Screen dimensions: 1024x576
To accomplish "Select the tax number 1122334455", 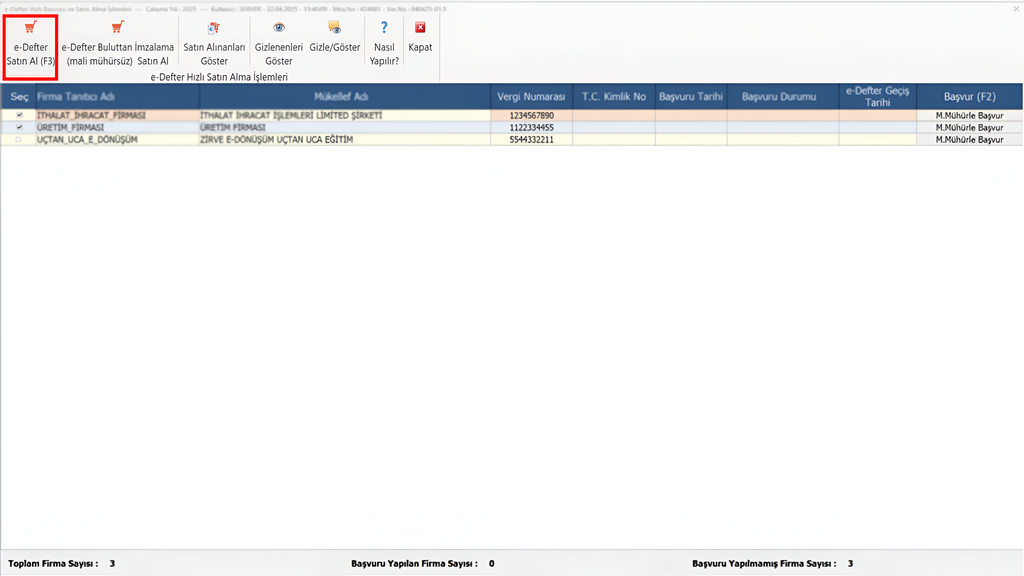I will (x=532, y=127).
